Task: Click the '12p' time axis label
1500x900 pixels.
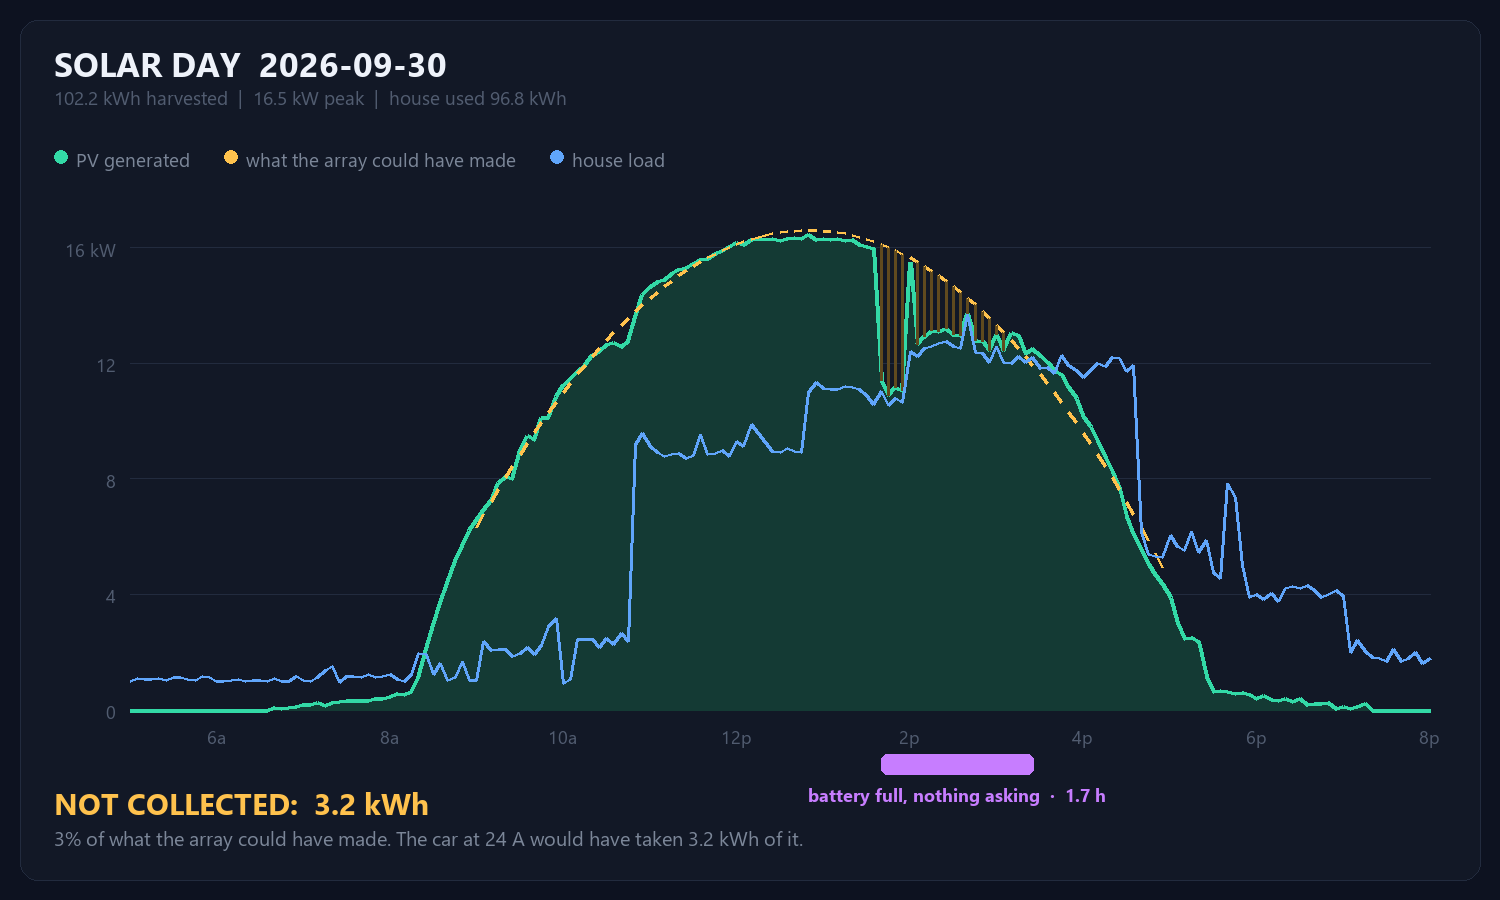Action: (736, 738)
